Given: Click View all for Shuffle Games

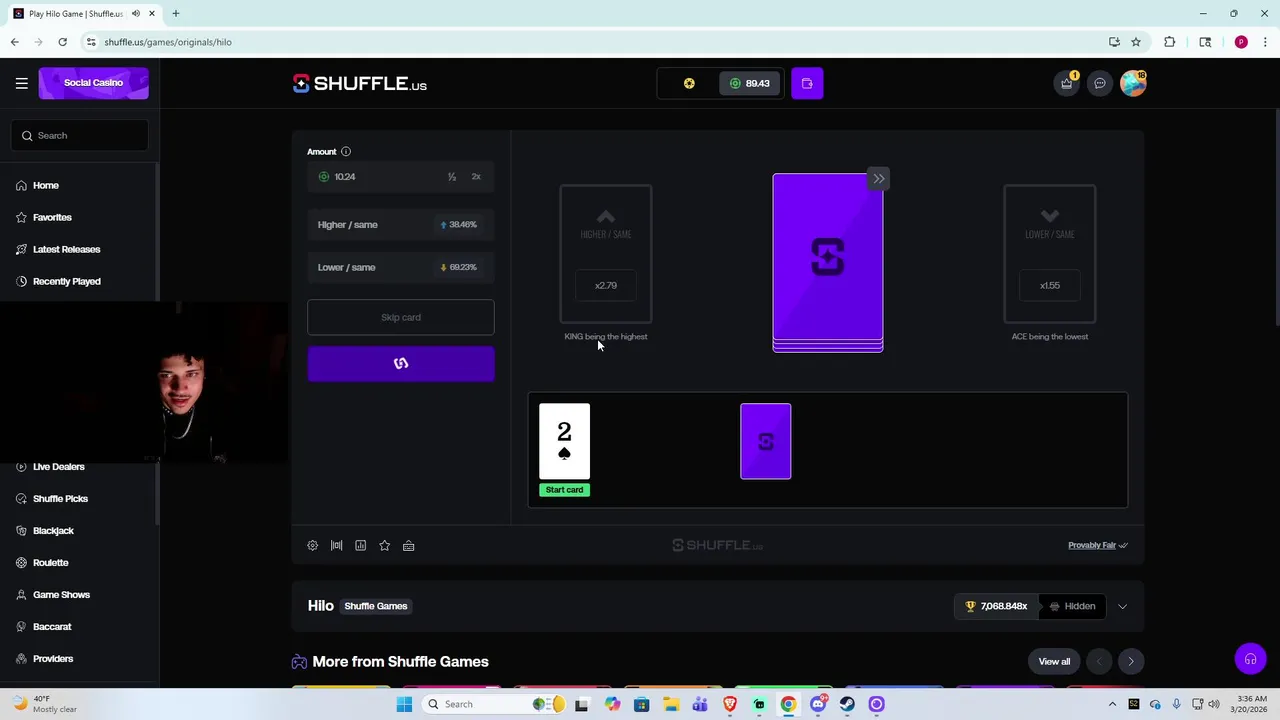Looking at the screenshot, I should (x=1054, y=661).
